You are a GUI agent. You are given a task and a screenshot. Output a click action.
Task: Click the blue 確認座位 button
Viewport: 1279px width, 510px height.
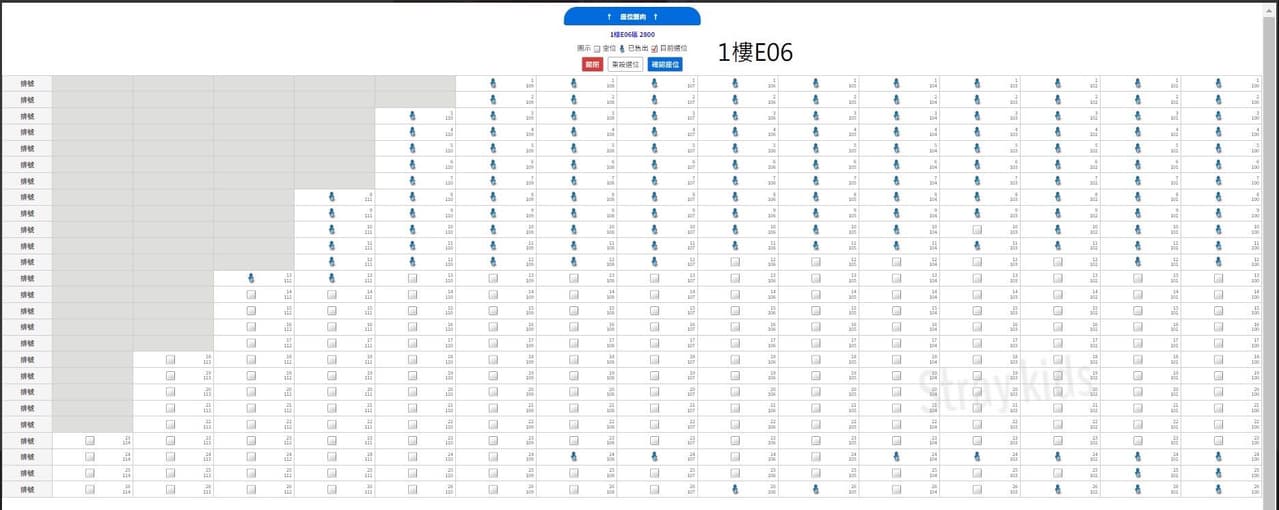coord(665,64)
